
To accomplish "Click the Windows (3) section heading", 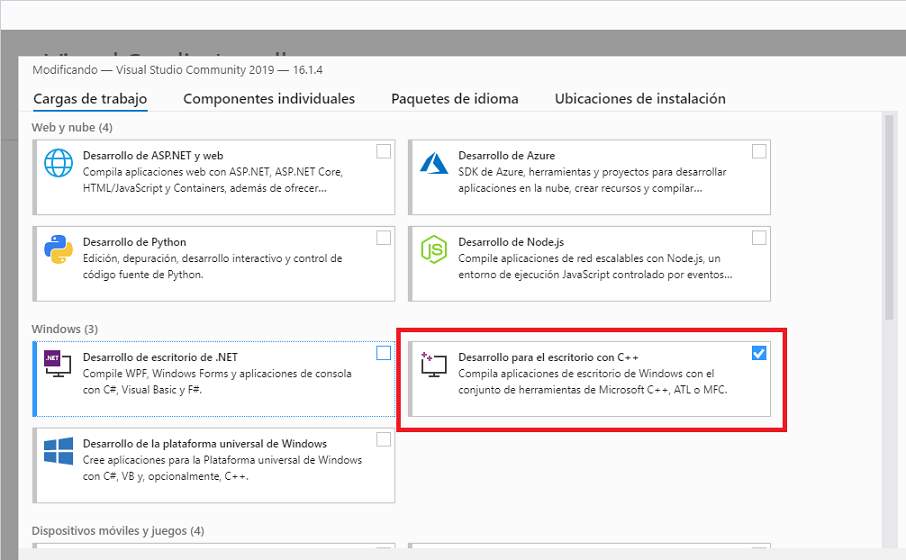I will (x=65, y=329).
